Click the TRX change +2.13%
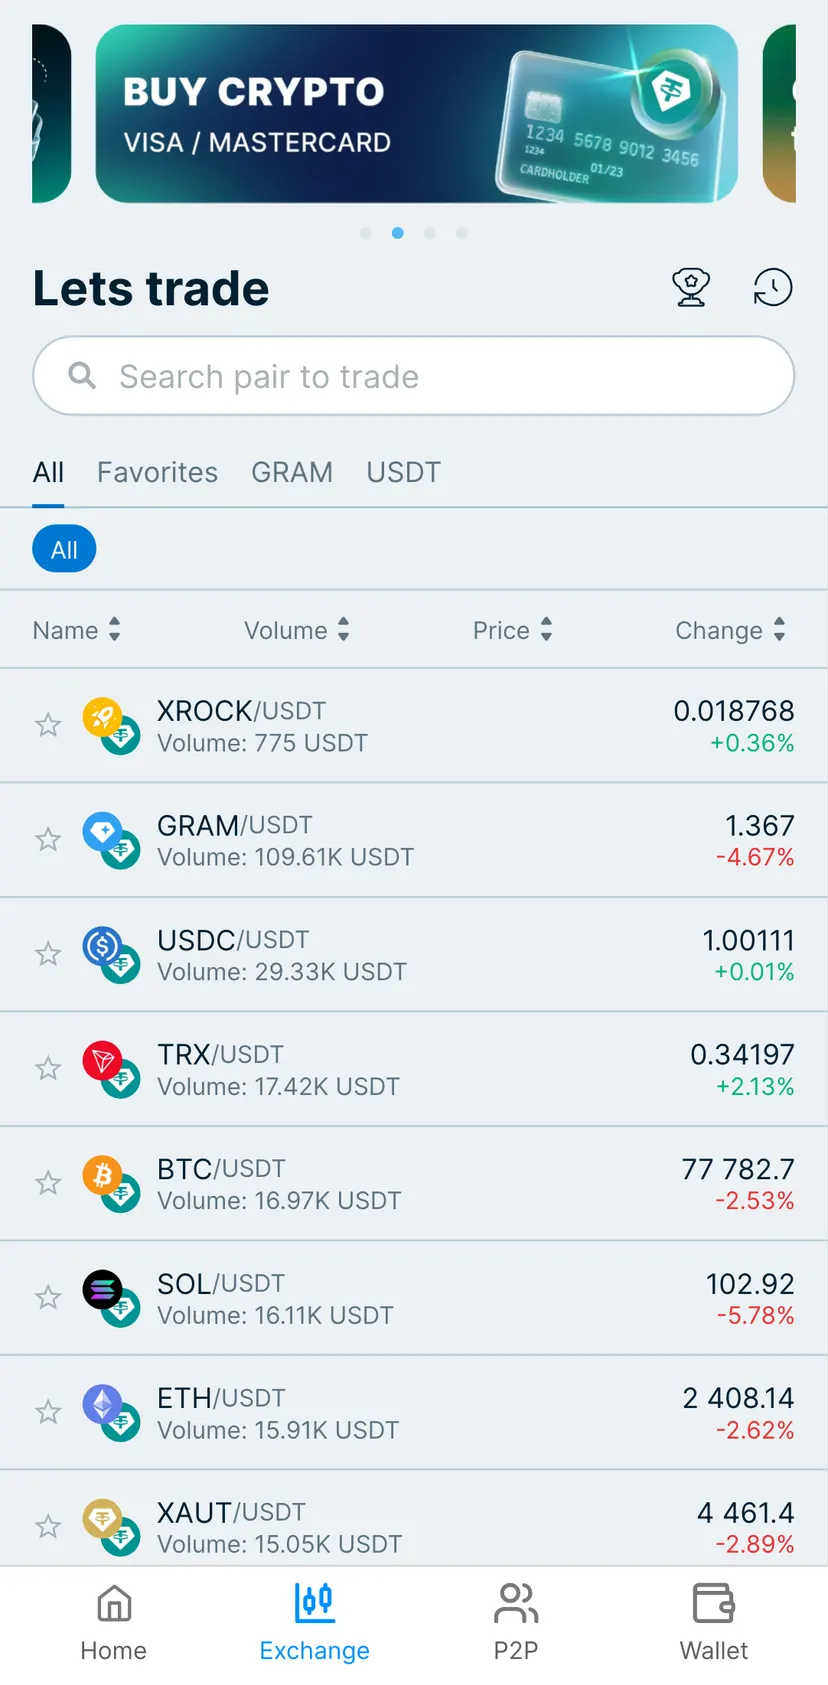This screenshot has height=1685, width=828. coord(755,1086)
